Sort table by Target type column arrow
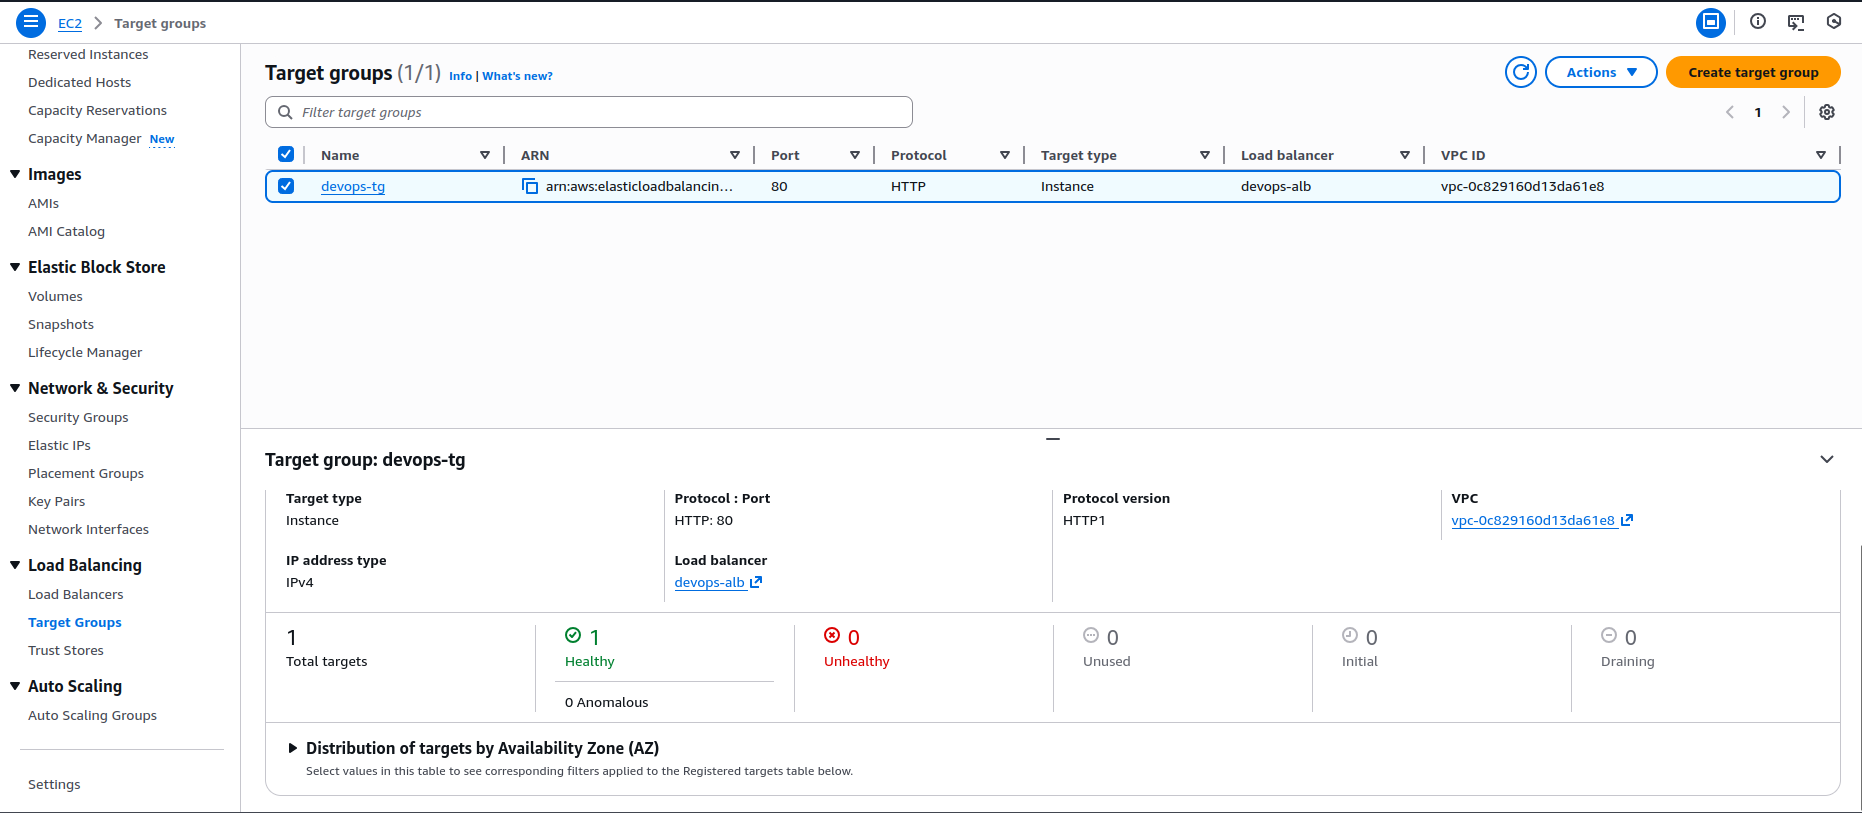The image size is (1862, 813). [1205, 155]
